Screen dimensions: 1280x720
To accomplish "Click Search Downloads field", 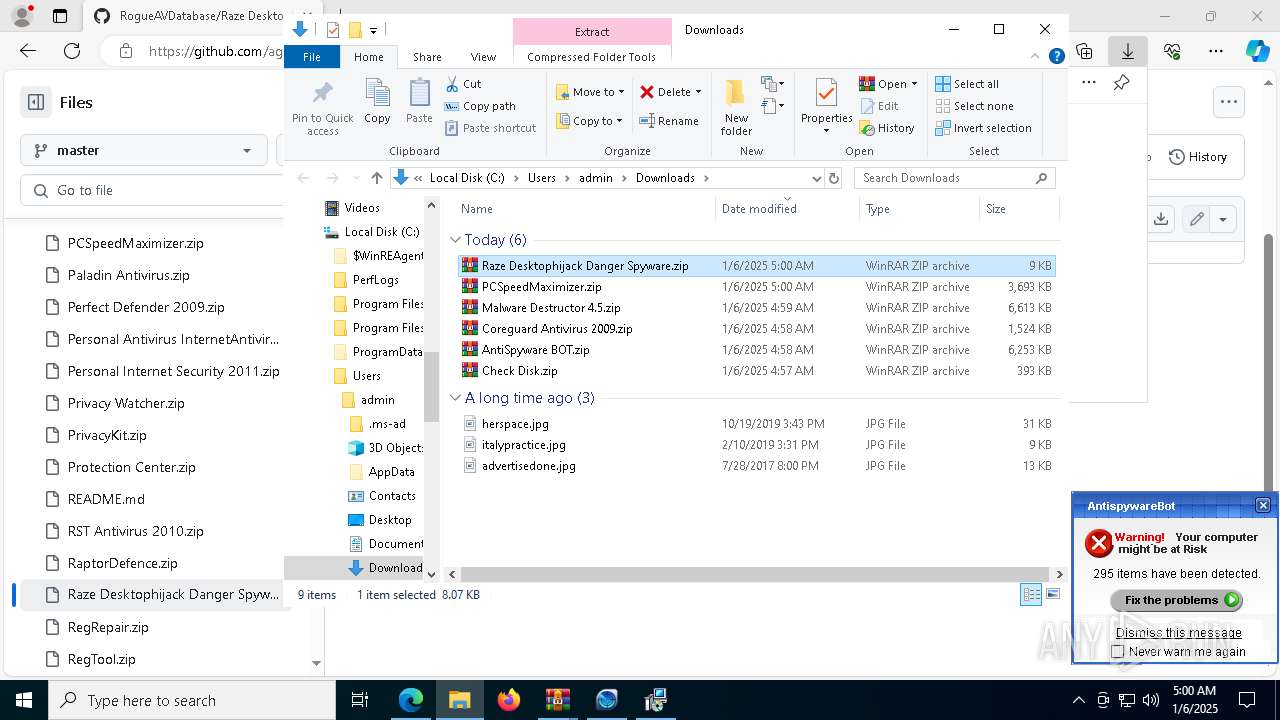I will (954, 178).
